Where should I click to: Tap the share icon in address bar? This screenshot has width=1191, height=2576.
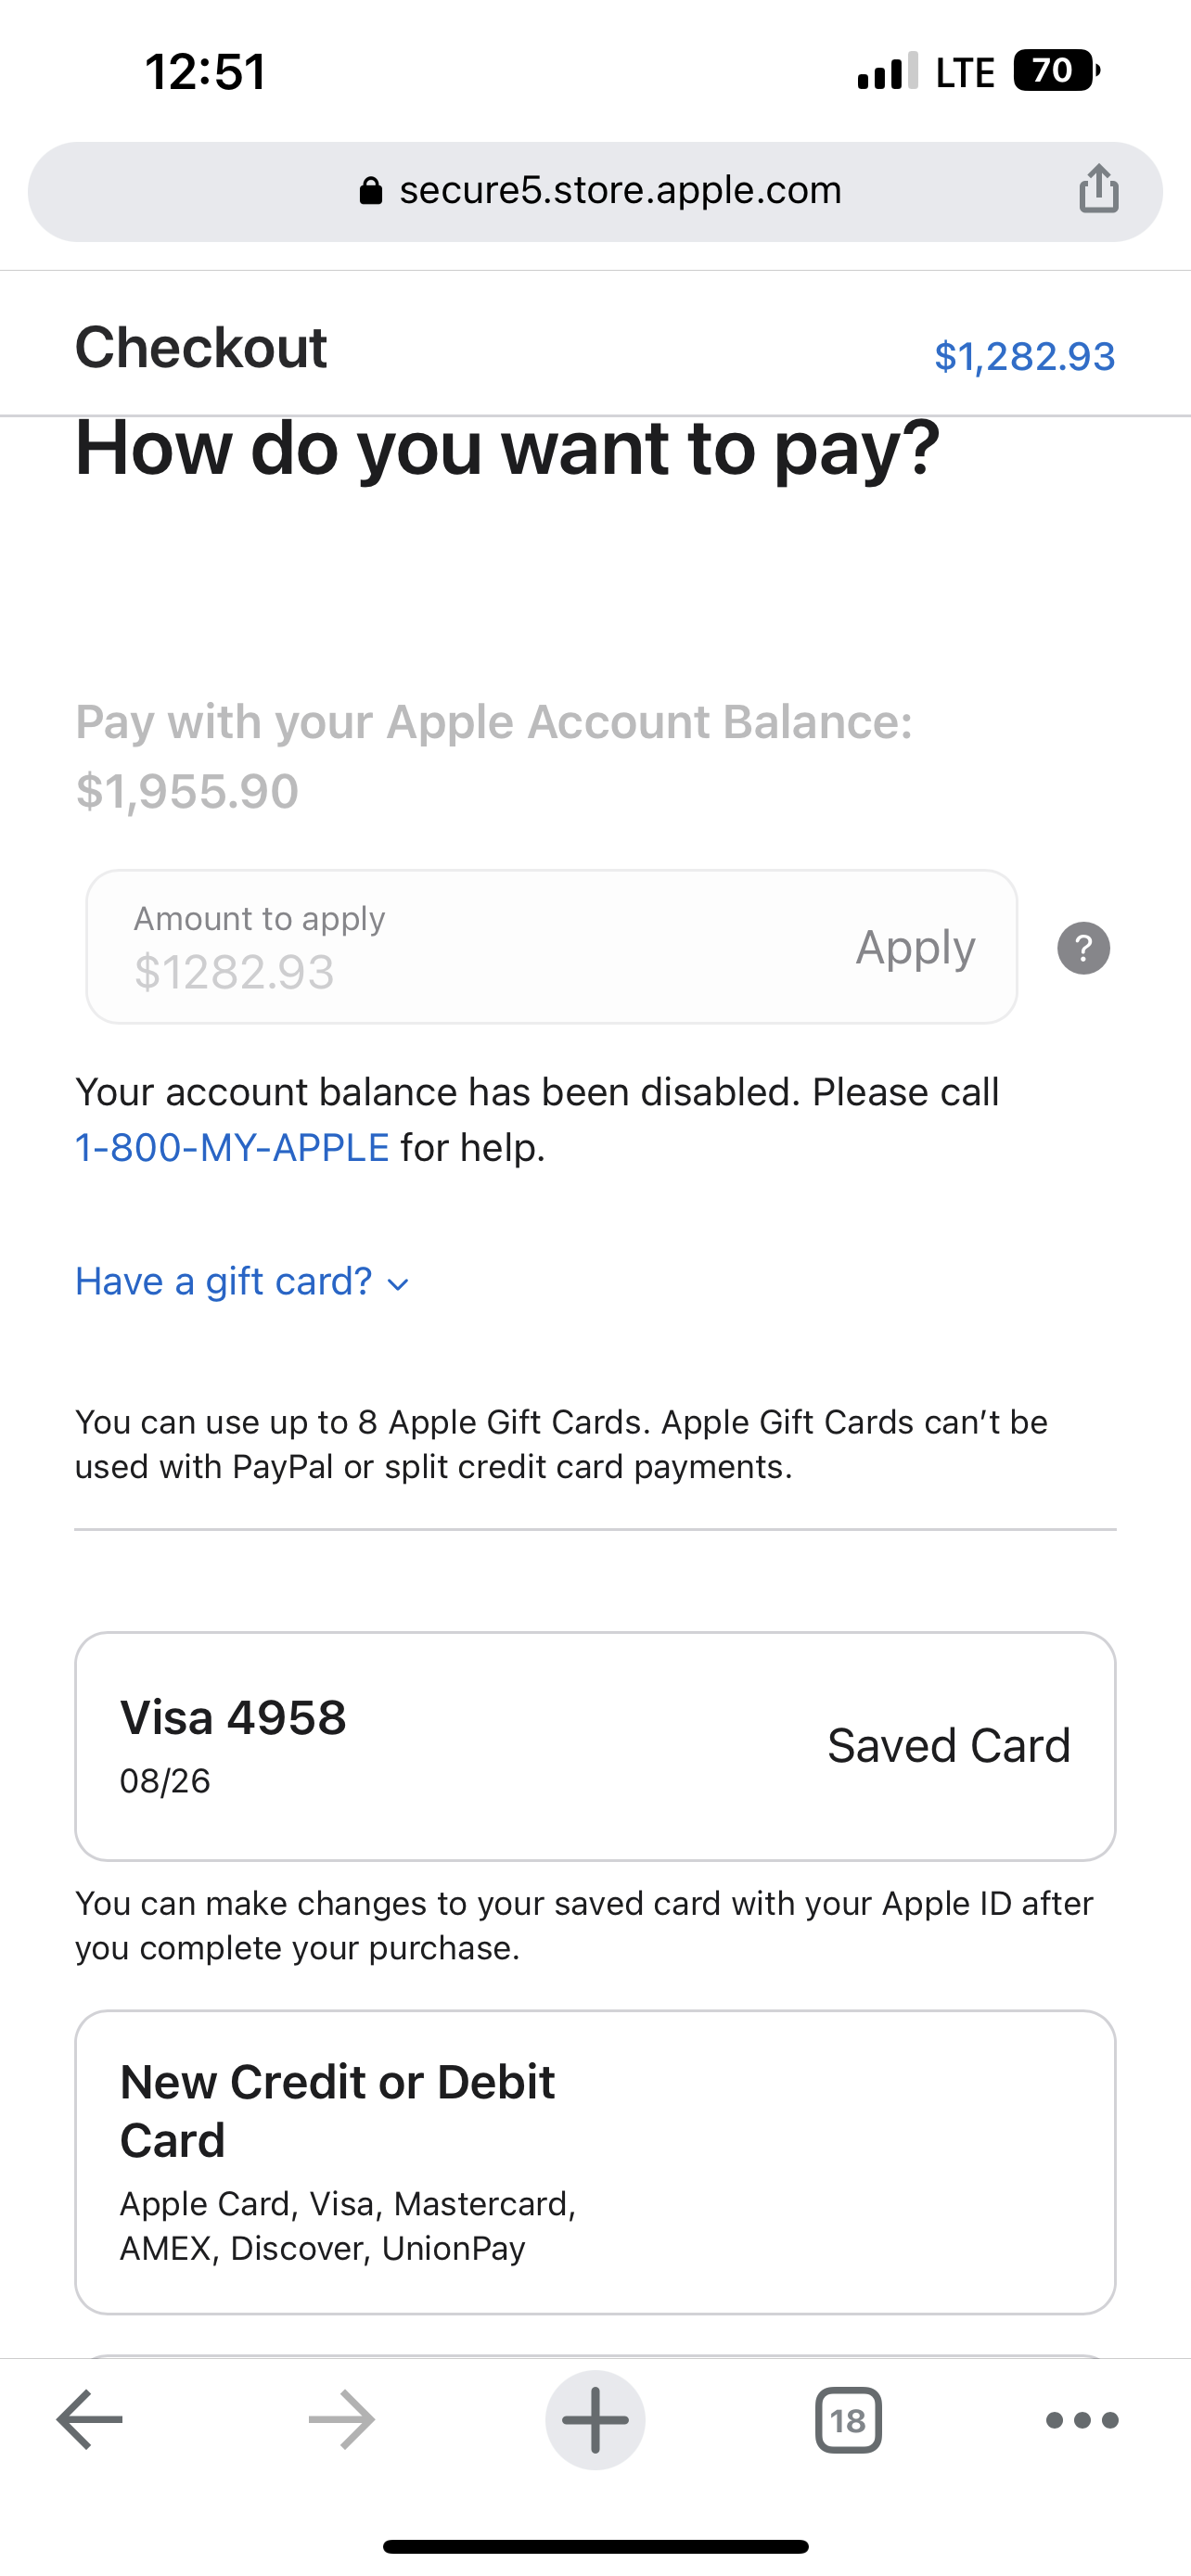click(x=1098, y=189)
